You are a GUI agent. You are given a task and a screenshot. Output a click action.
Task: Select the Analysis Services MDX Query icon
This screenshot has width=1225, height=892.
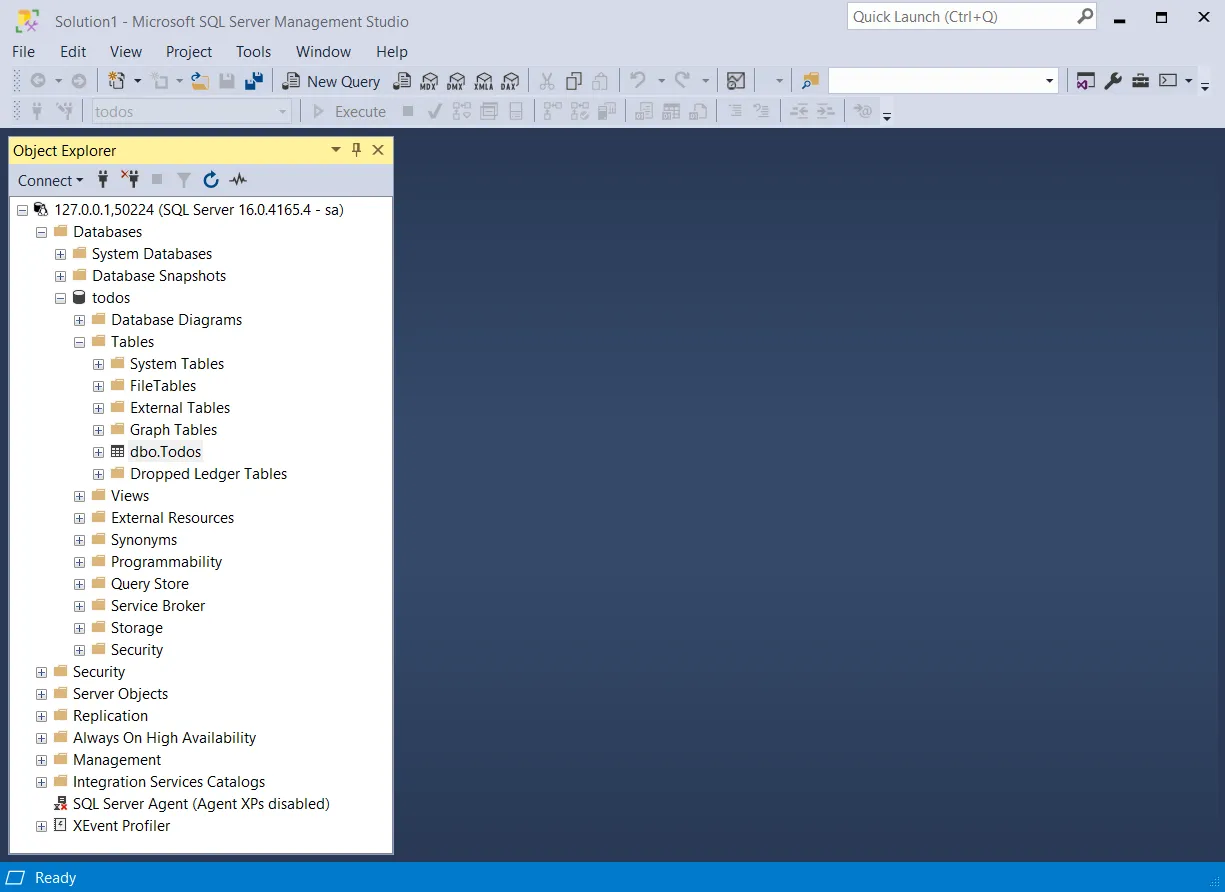point(428,82)
